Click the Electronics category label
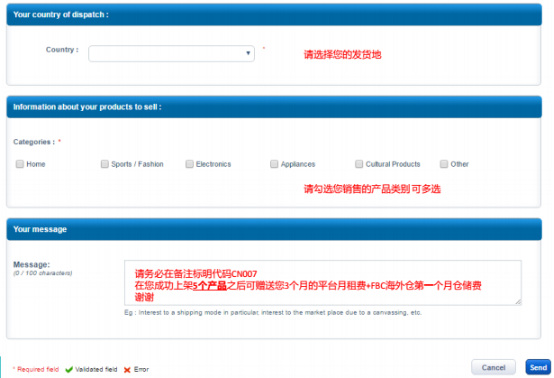554x378 pixels. coord(213,164)
